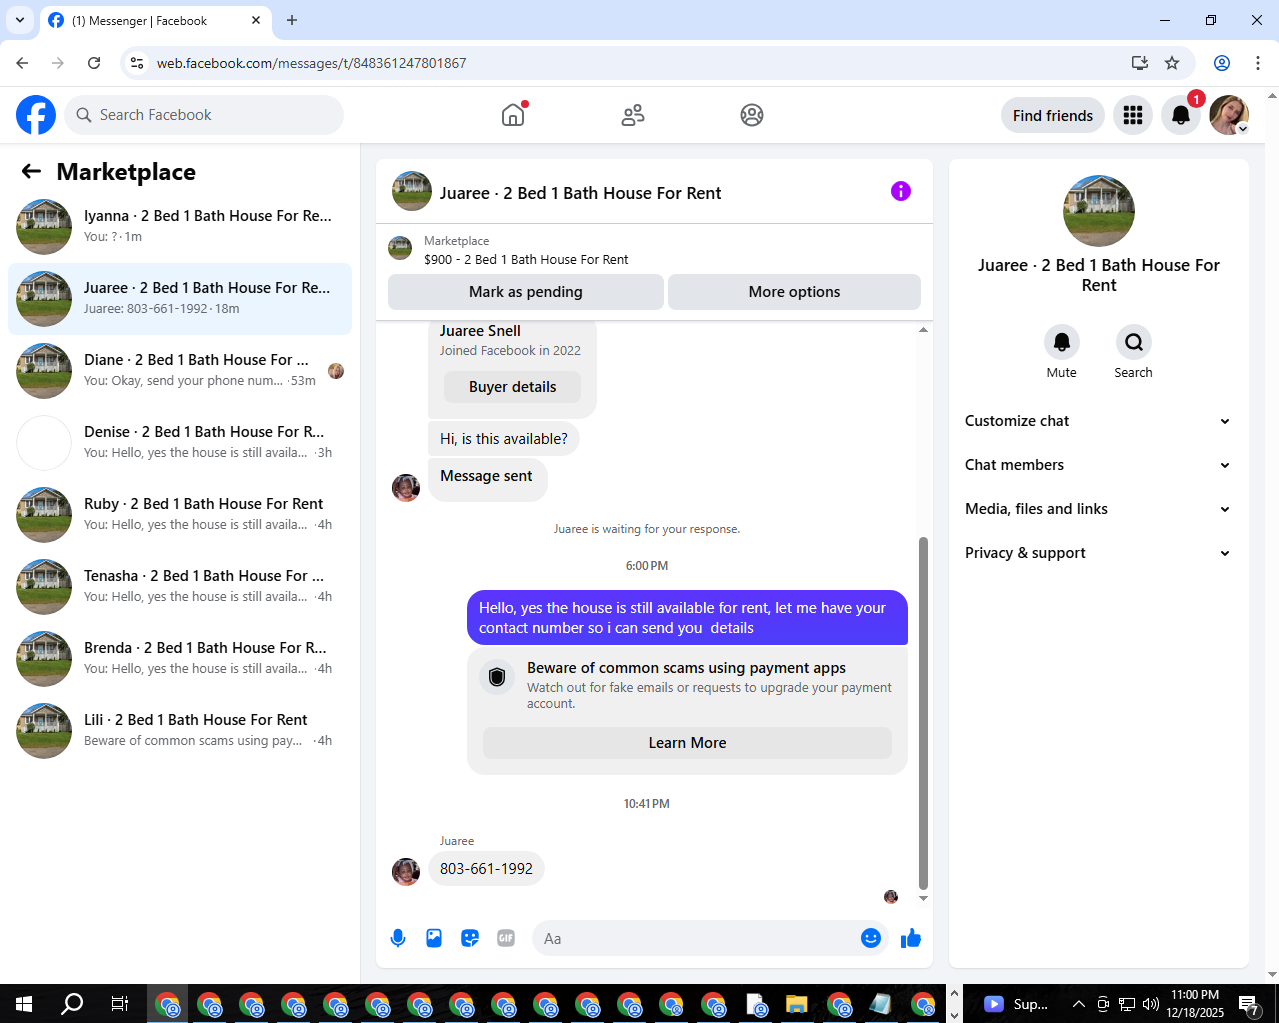Open Chrome three-dot menu
The width and height of the screenshot is (1279, 1023).
pos(1258,63)
